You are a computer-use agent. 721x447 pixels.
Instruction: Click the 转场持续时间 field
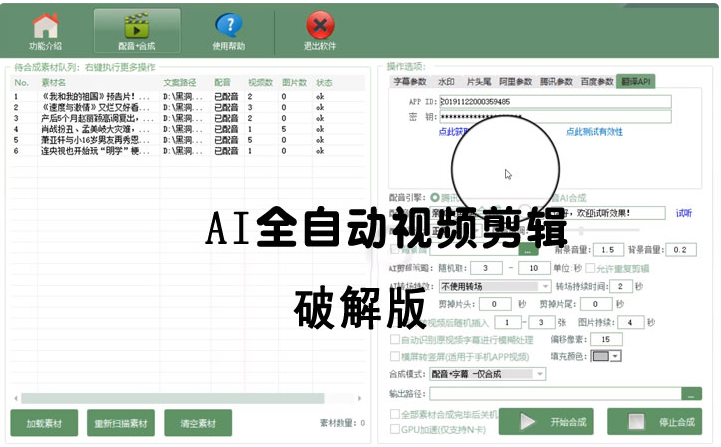621,287
